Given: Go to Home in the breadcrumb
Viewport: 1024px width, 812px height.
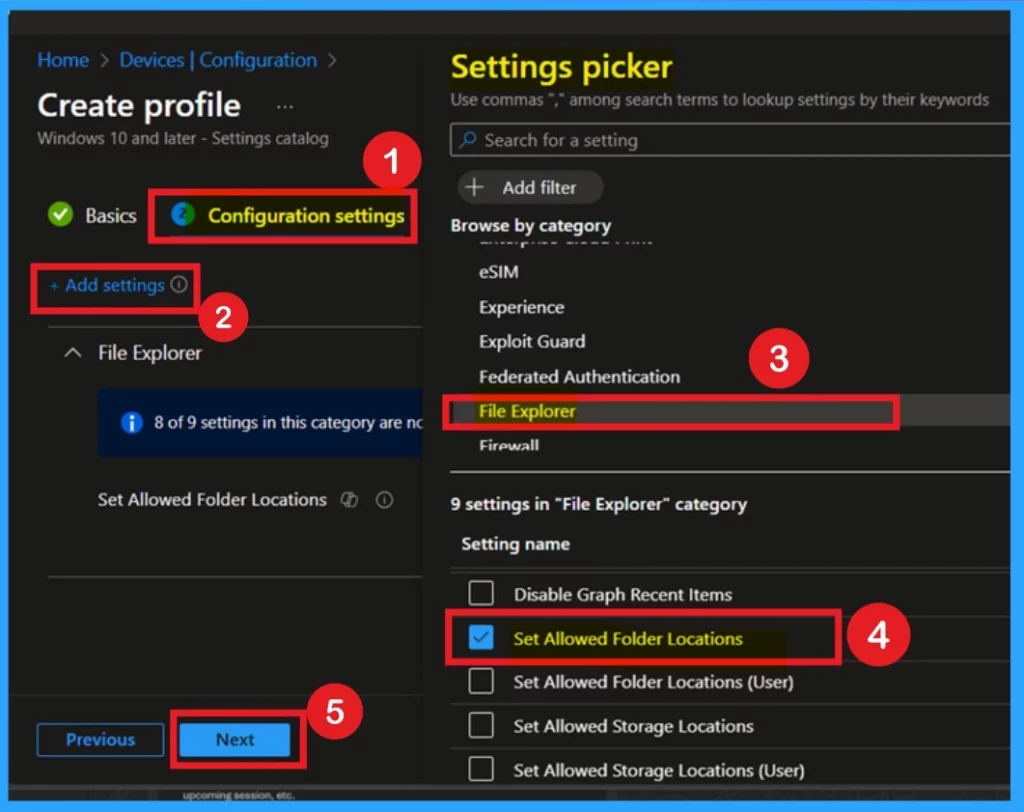Looking at the screenshot, I should (x=63, y=60).
